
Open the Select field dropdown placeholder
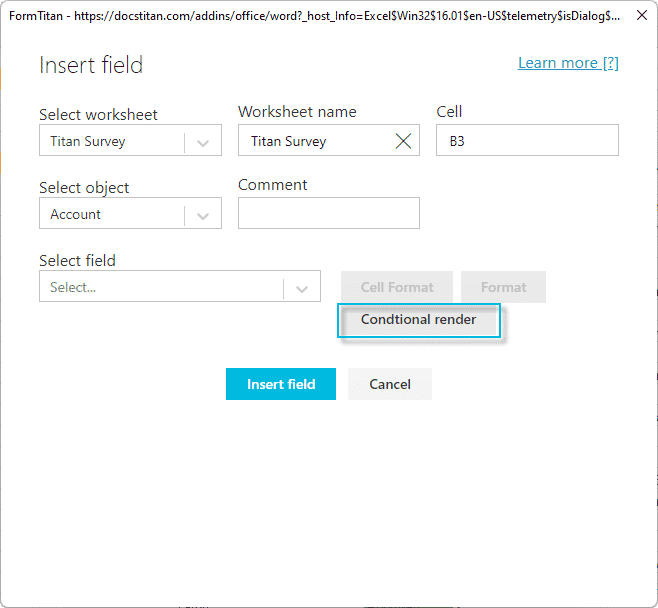[x=160, y=287]
